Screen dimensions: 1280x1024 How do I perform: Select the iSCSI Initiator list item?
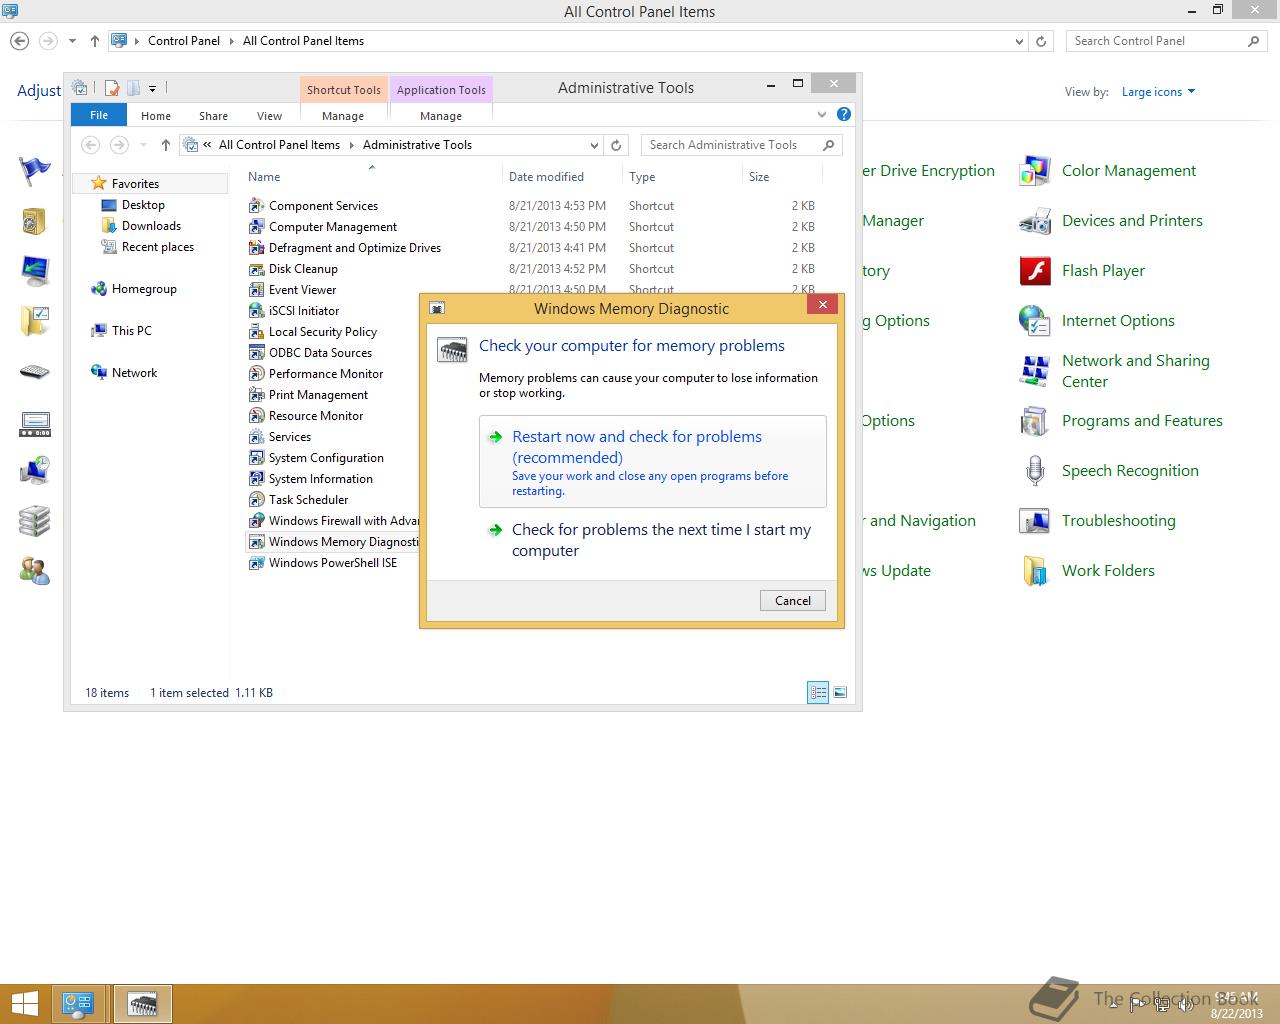pyautogui.click(x=304, y=311)
